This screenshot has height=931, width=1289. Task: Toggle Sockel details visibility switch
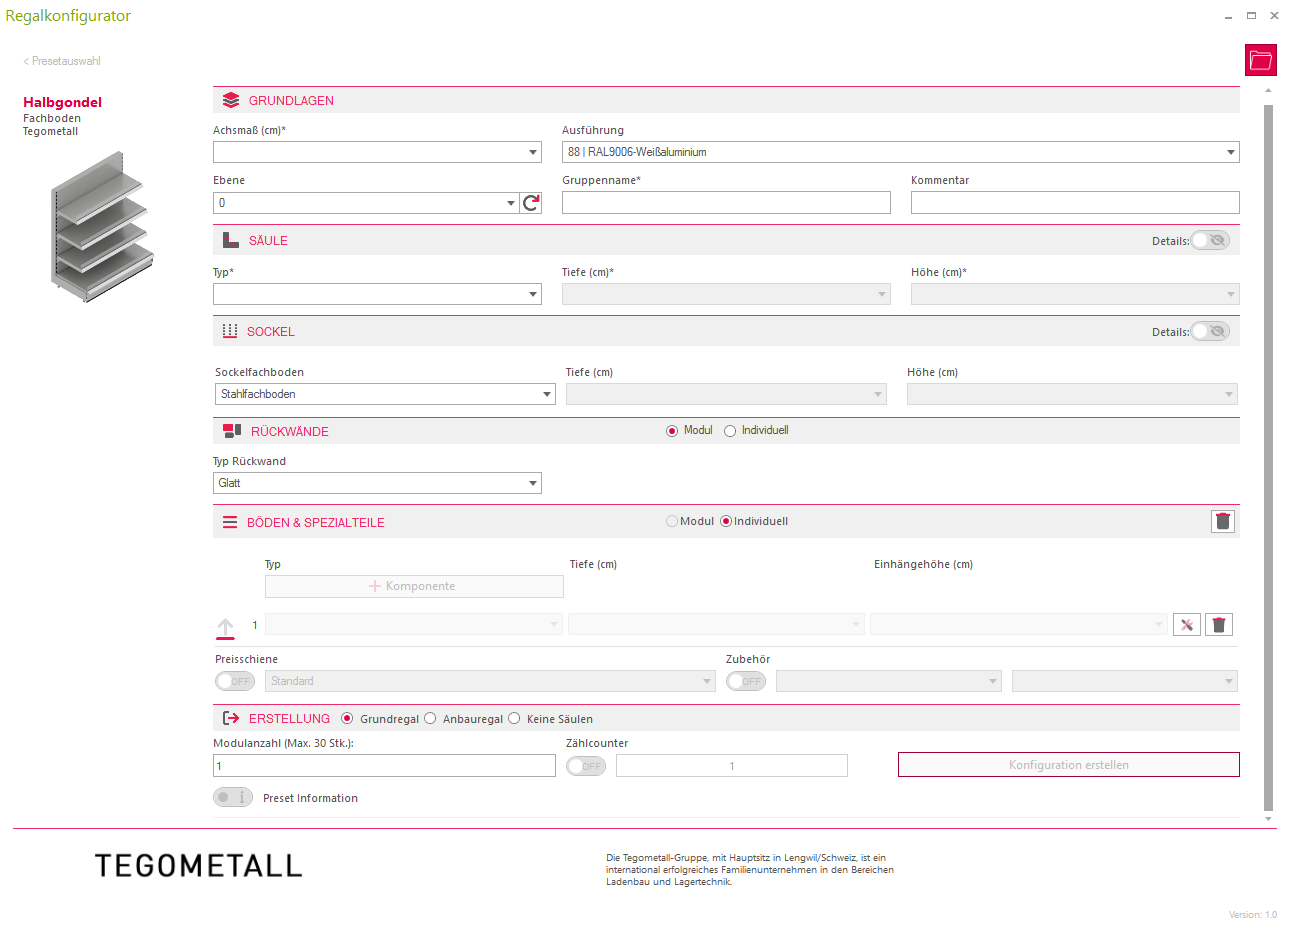coord(1210,331)
